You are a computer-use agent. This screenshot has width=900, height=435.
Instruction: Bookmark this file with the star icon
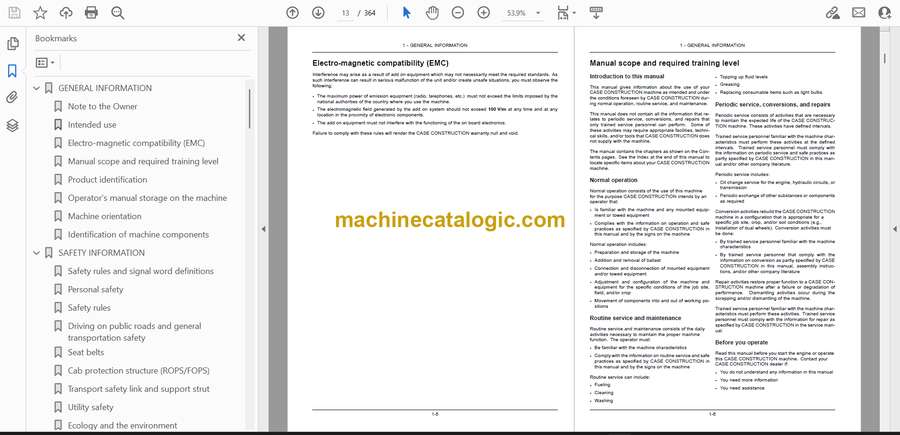pyautogui.click(x=40, y=13)
